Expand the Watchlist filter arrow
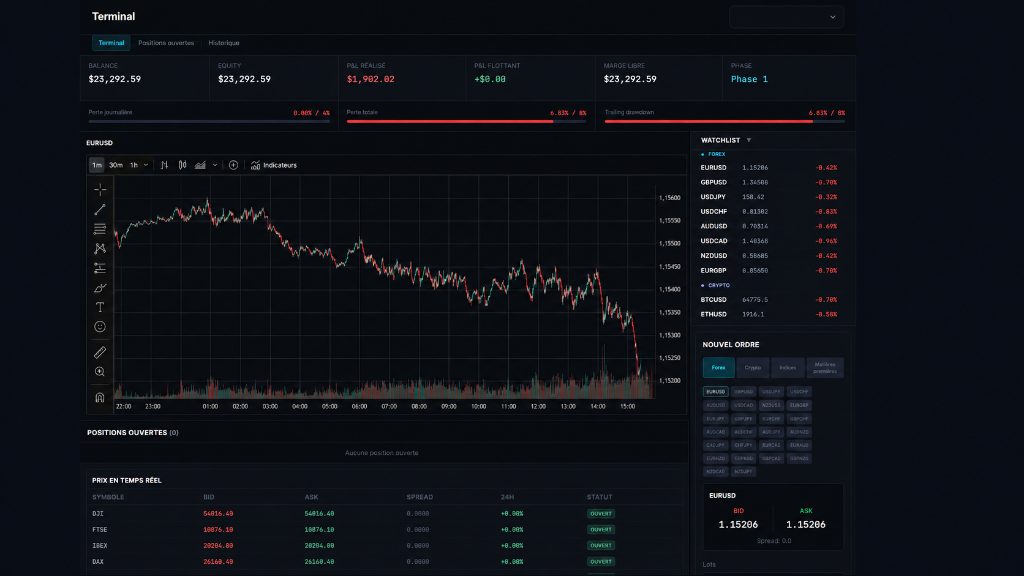The height and width of the screenshot is (576, 1024). click(749, 140)
